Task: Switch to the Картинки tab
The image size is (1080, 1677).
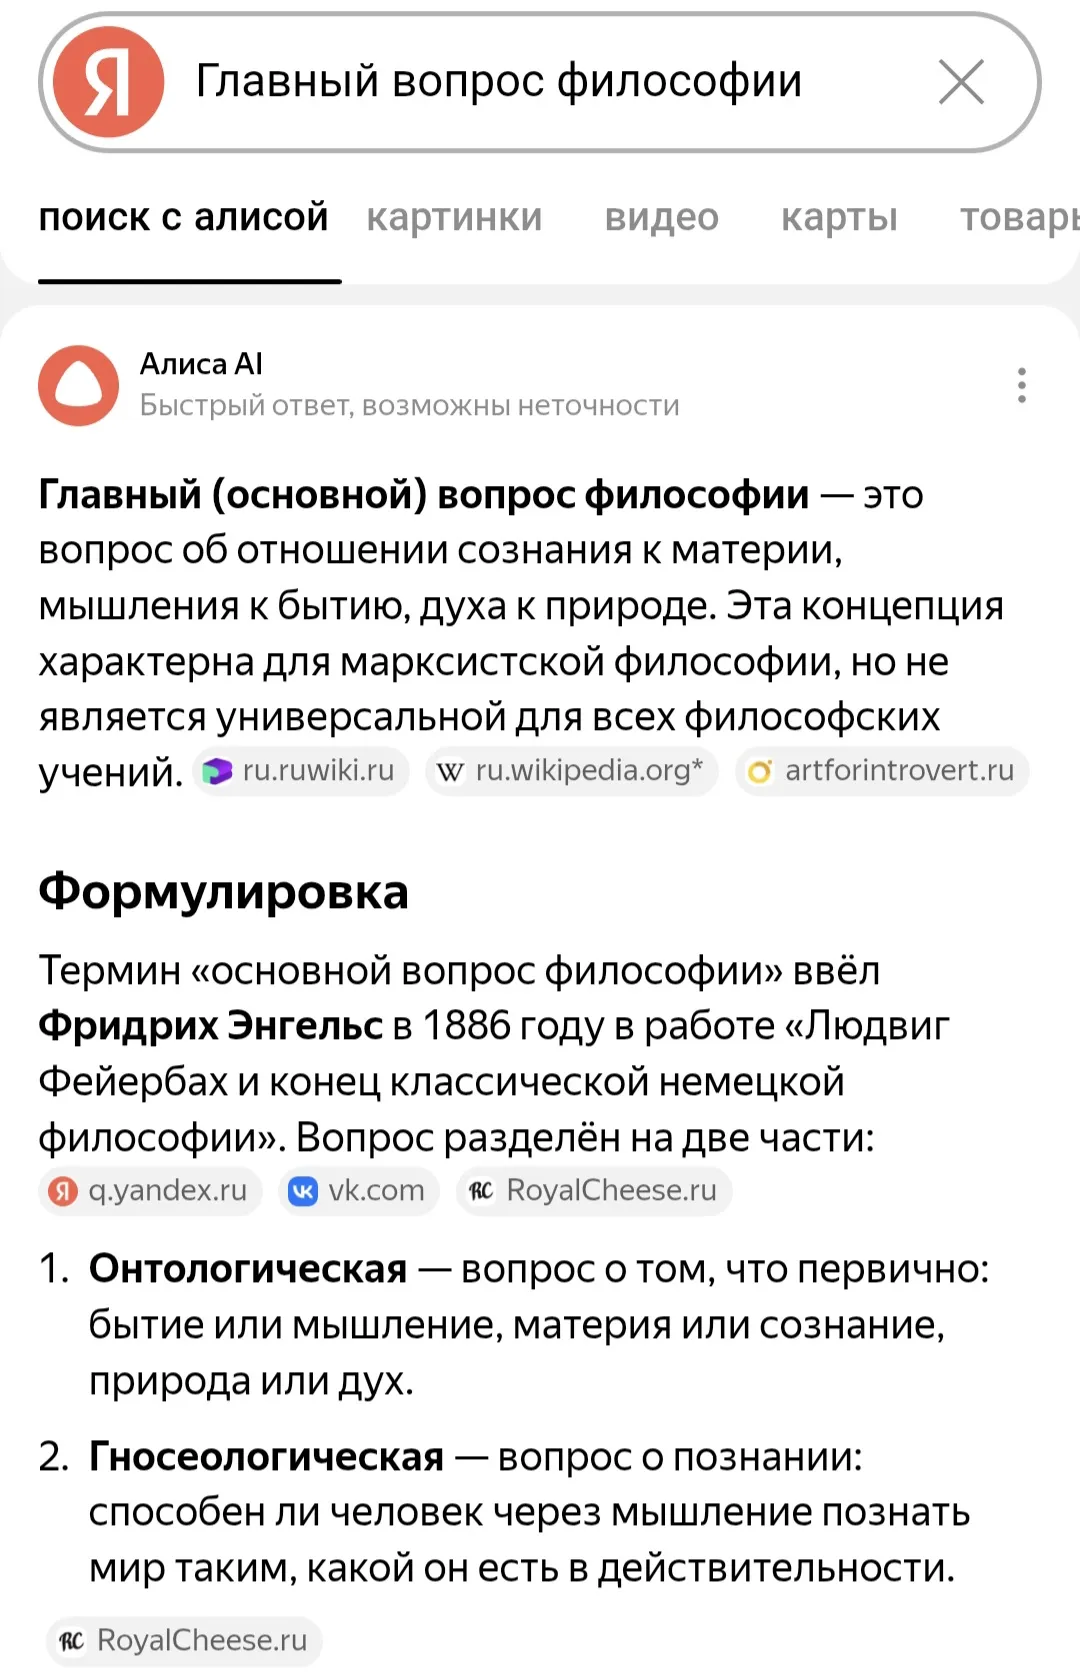Action: (x=454, y=217)
